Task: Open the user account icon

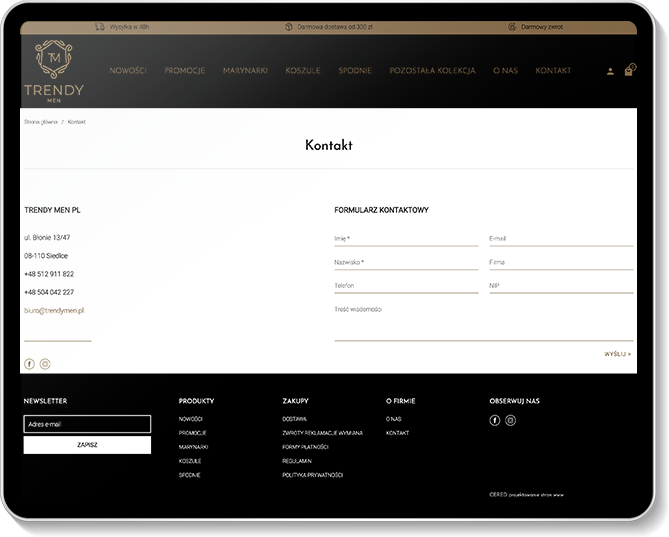Action: tap(610, 71)
